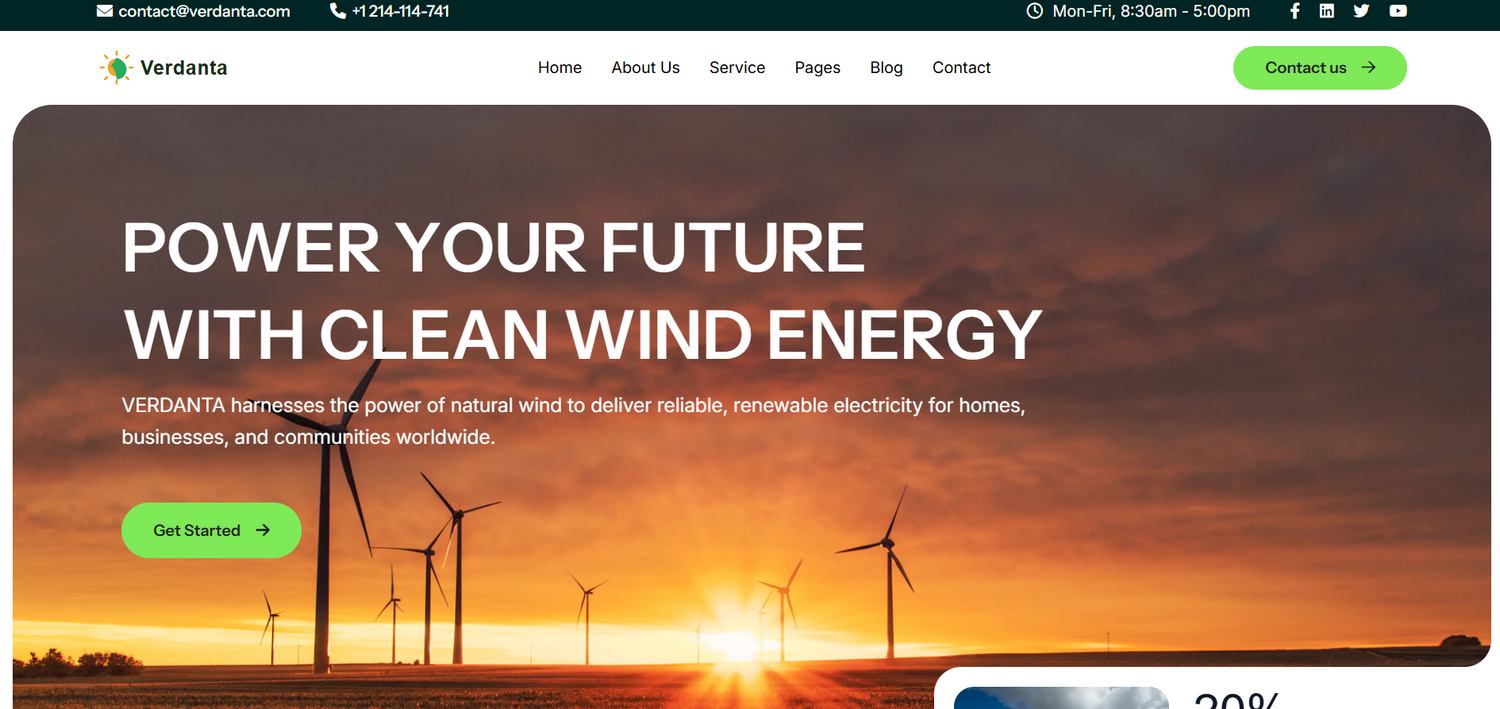Image resolution: width=1500 pixels, height=709 pixels.
Task: Open the Twitter social icon
Action: pyautogui.click(x=1361, y=11)
